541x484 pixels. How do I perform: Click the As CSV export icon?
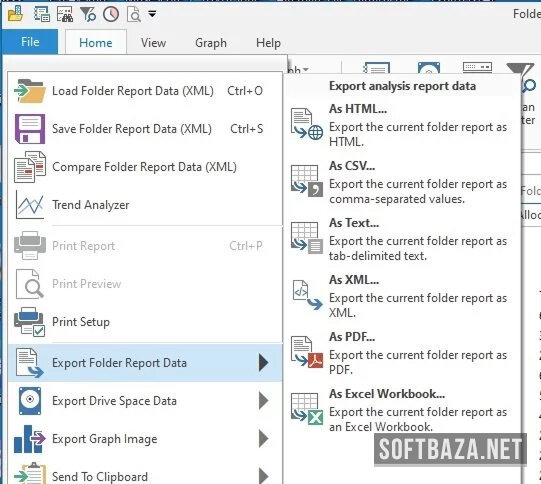(x=307, y=181)
